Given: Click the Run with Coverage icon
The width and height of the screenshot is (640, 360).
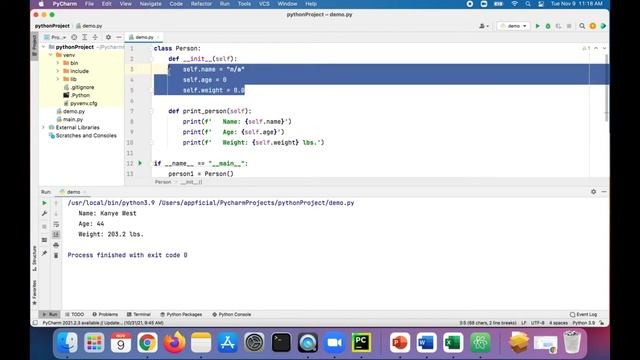Looking at the screenshot, I should click(x=558, y=26).
